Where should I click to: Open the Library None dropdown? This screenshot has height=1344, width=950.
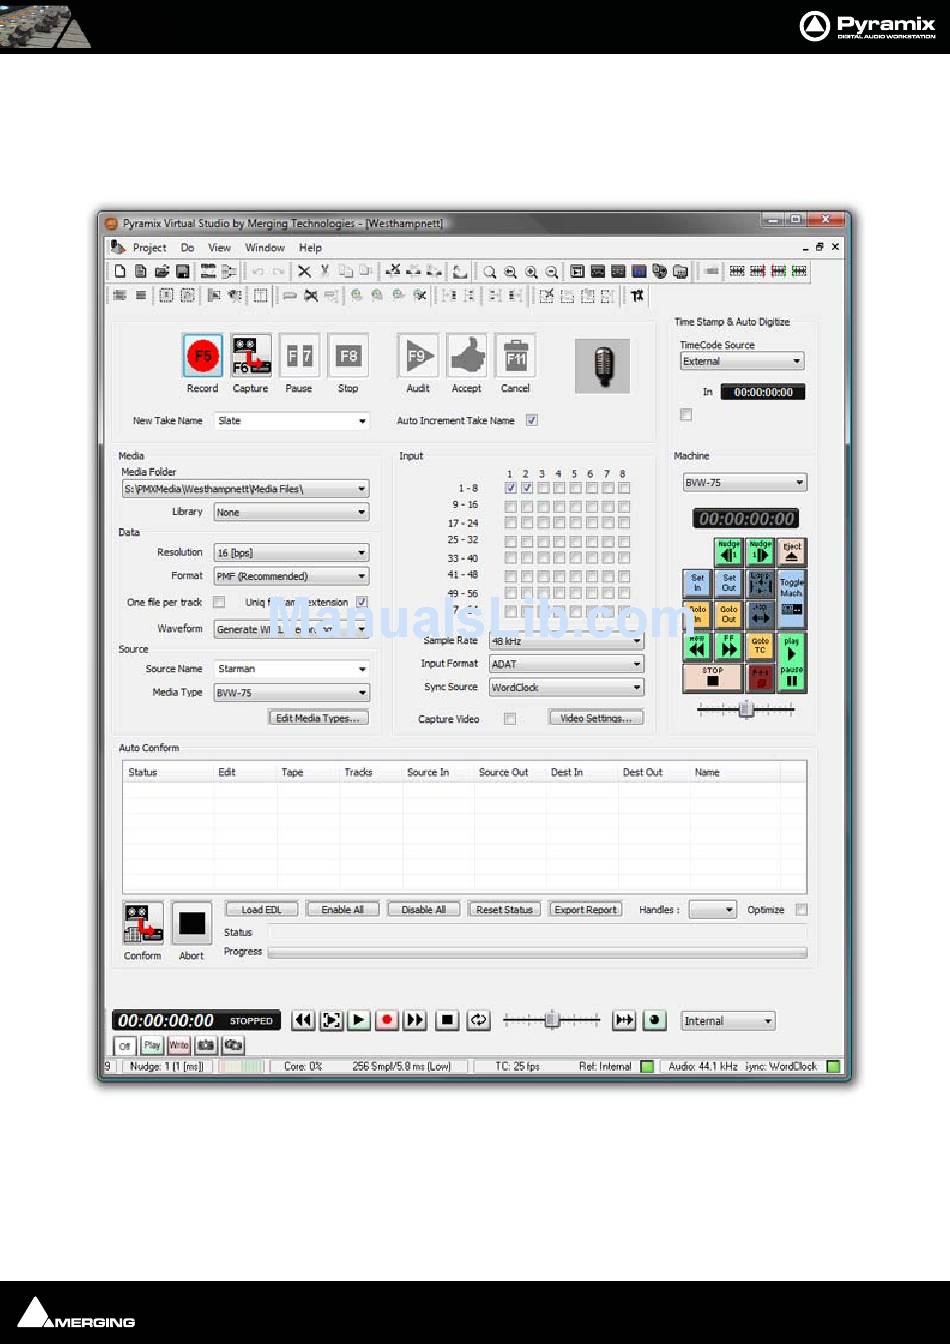coord(291,512)
